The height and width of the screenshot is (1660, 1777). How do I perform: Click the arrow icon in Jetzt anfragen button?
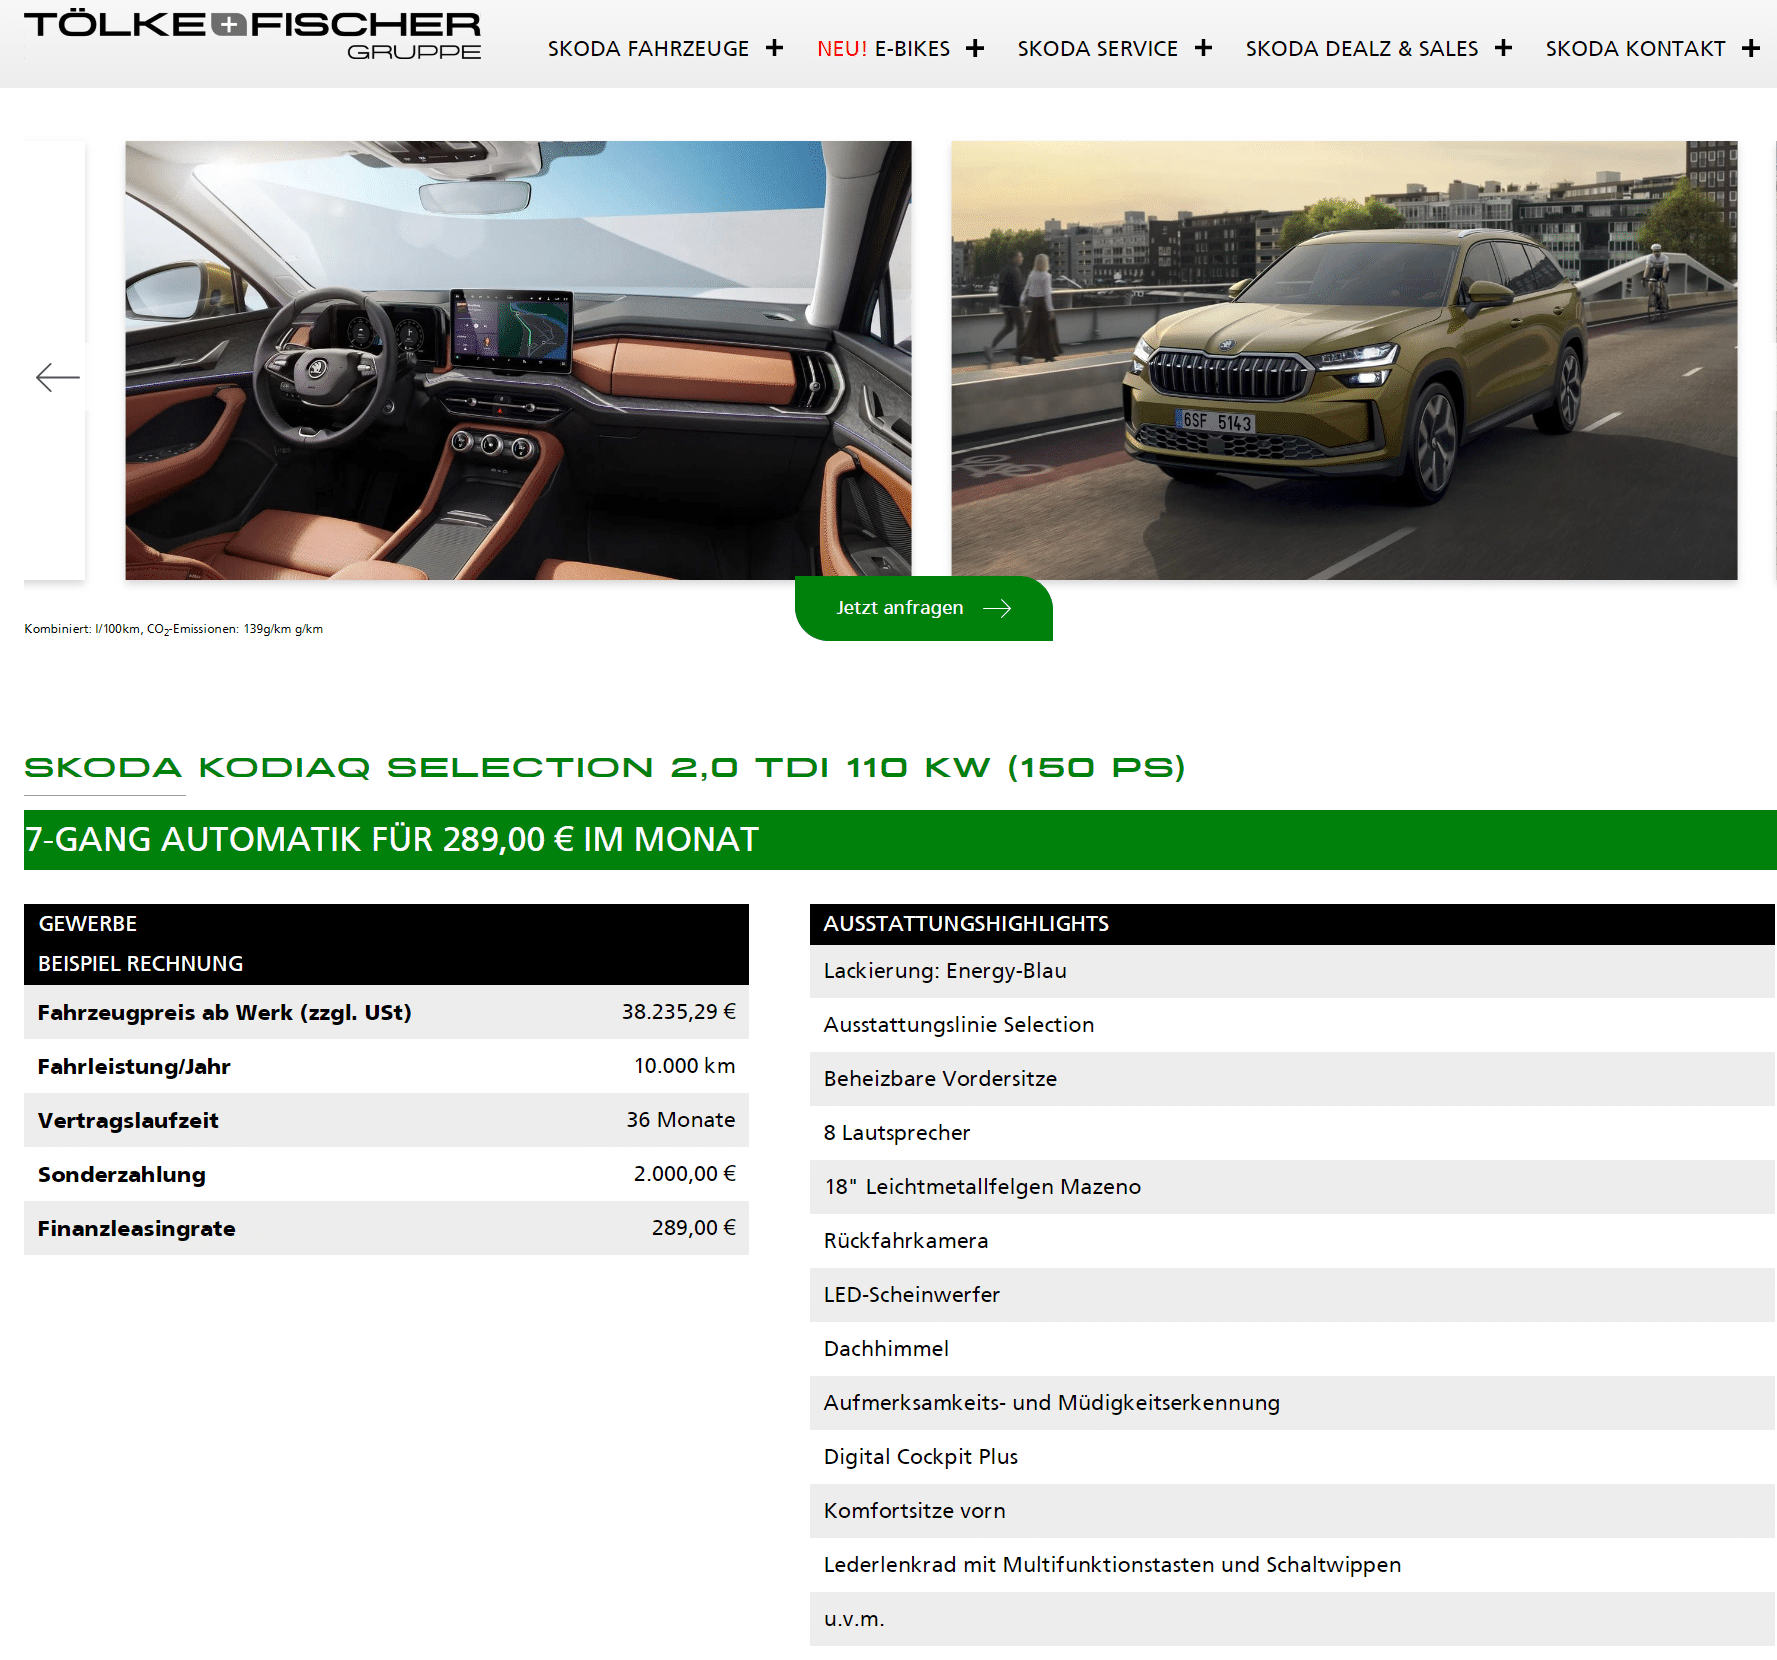[x=997, y=608]
